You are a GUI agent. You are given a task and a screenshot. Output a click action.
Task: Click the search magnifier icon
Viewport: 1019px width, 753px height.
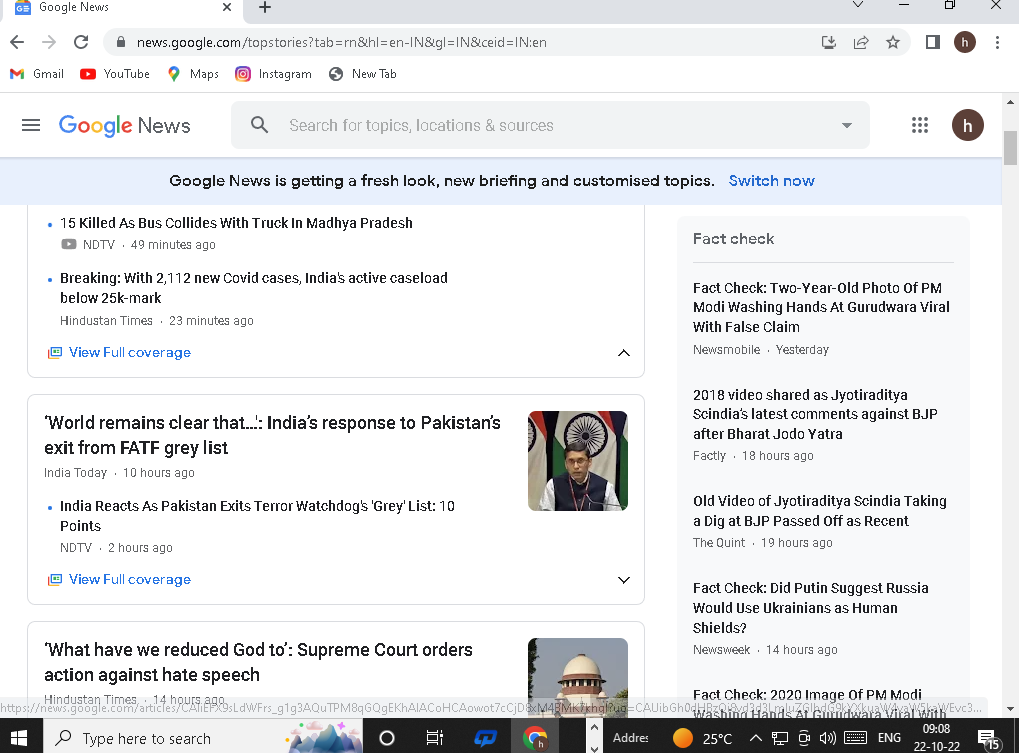260,125
